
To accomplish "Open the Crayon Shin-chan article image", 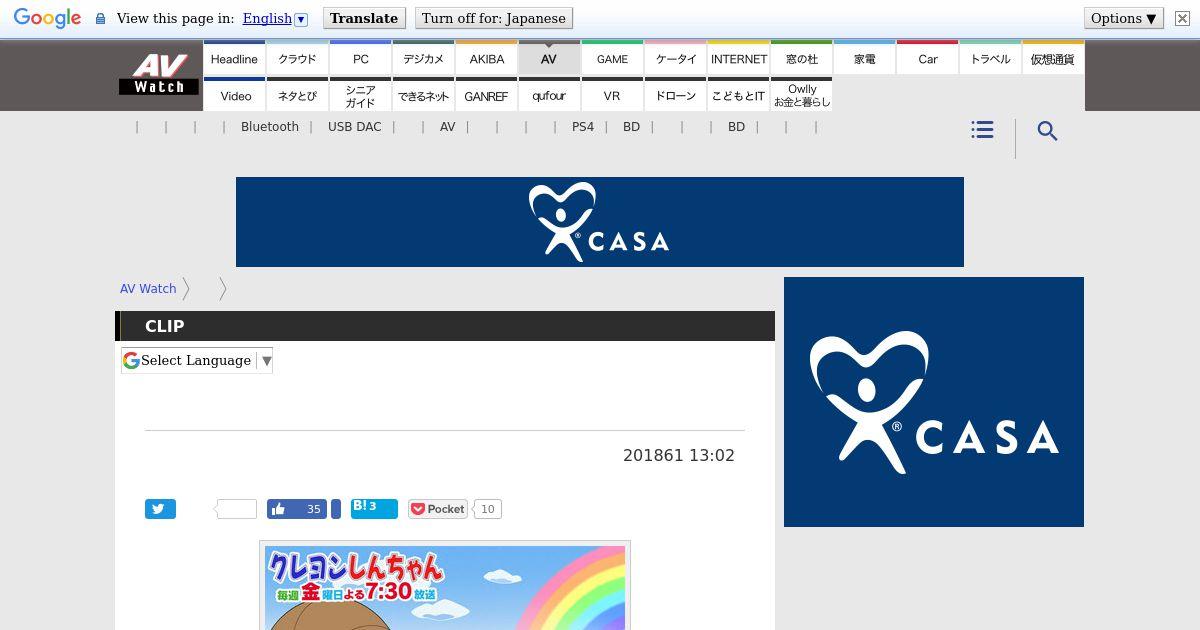I will (445, 586).
